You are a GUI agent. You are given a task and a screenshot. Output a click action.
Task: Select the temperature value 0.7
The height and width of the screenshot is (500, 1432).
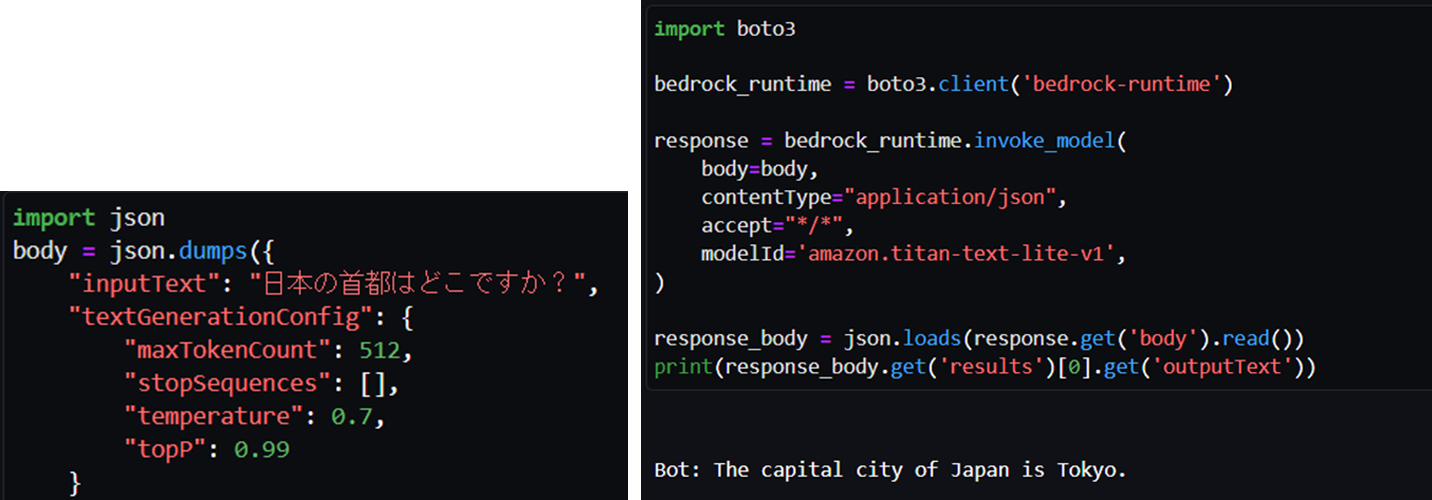coord(350,417)
